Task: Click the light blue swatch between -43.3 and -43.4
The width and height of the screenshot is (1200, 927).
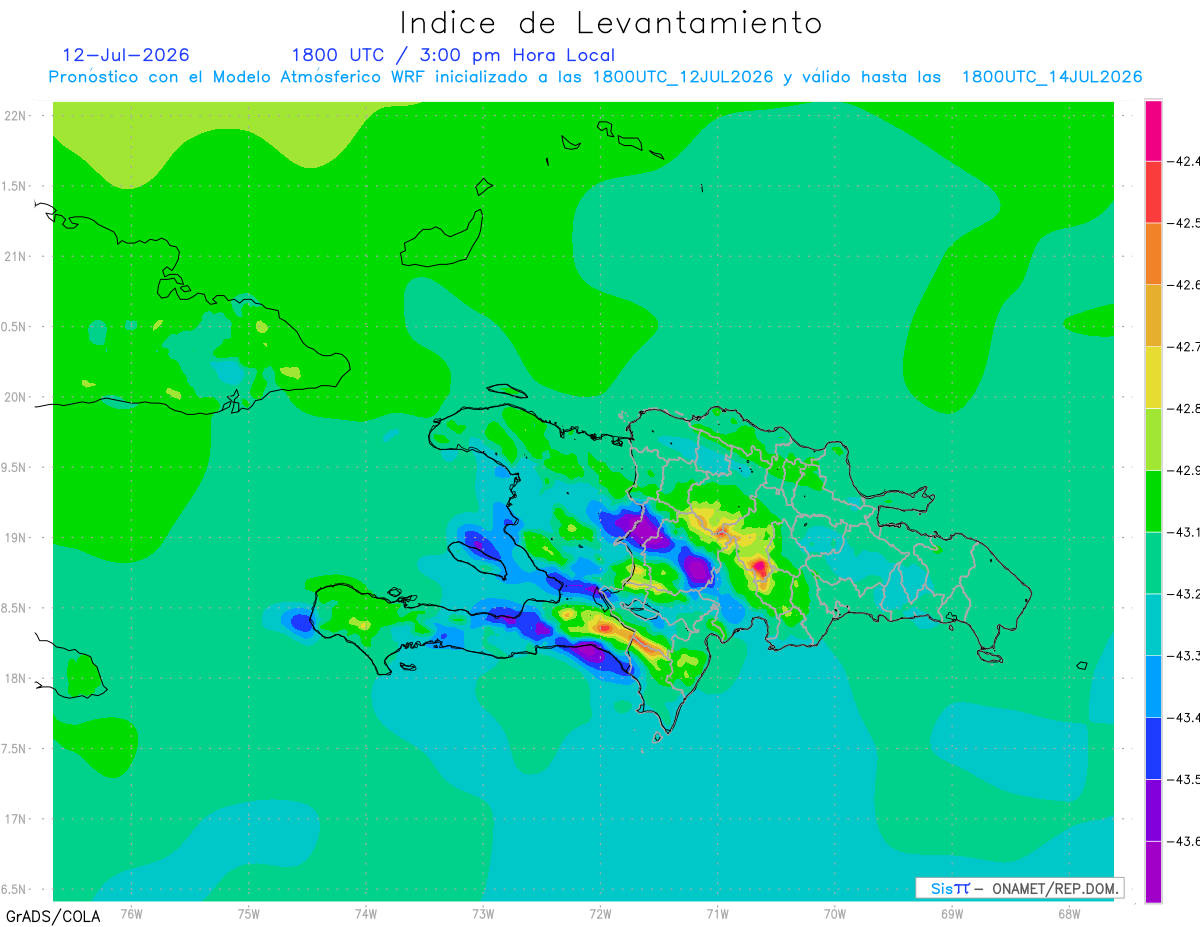Action: (1153, 686)
